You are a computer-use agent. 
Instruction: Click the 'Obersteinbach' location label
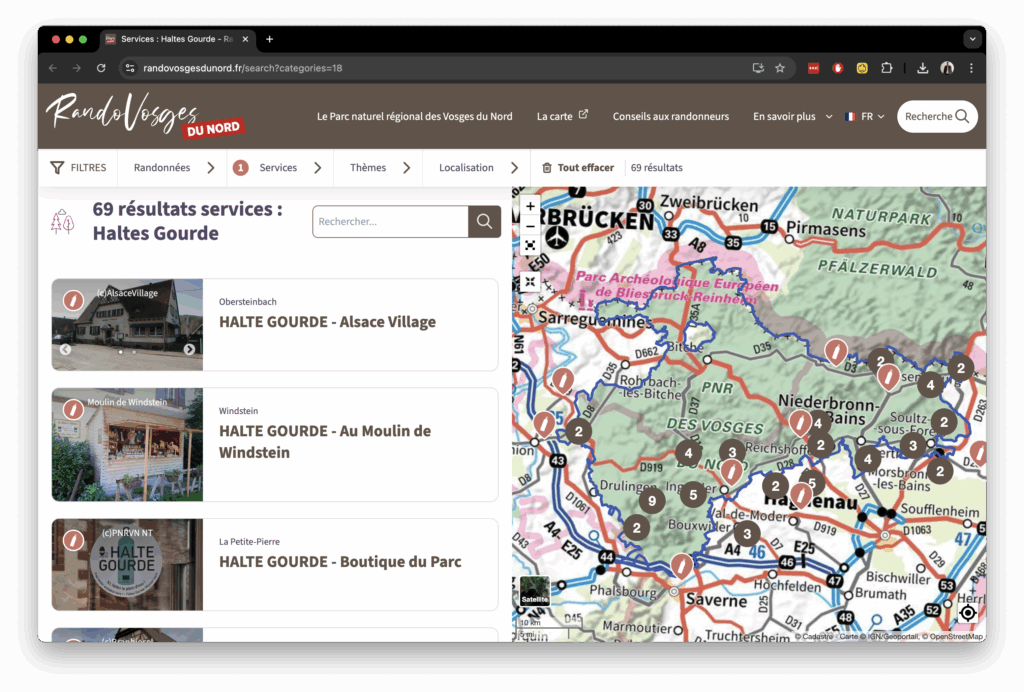tap(248, 302)
